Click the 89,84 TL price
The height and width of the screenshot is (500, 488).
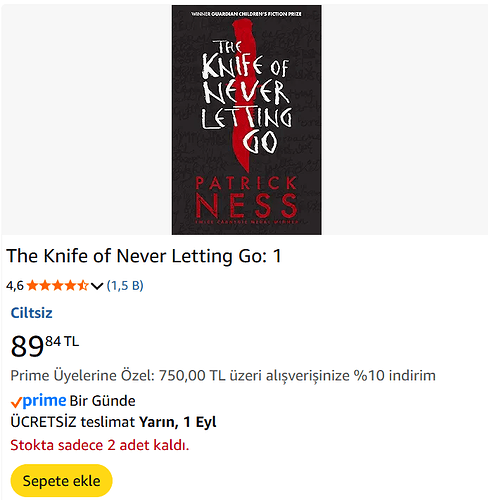pyautogui.click(x=45, y=346)
